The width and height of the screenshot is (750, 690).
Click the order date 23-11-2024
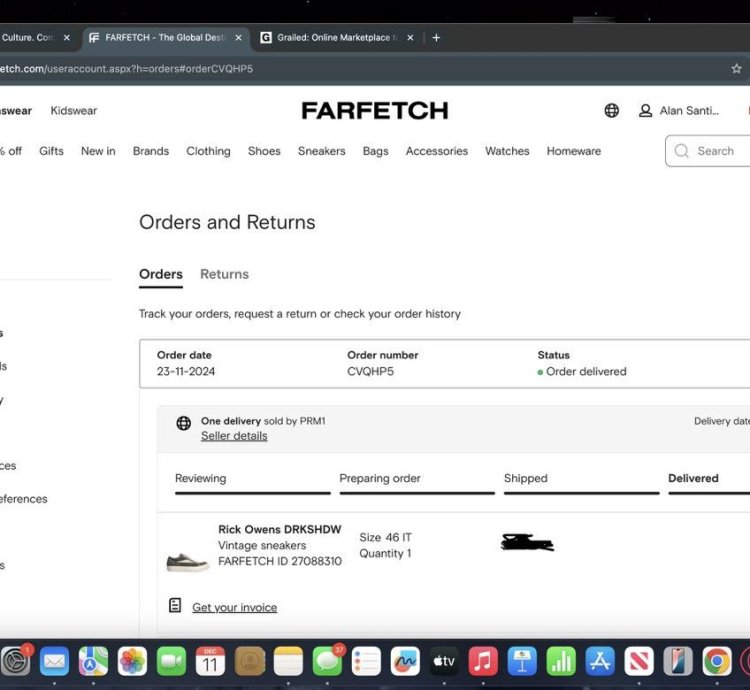186,372
